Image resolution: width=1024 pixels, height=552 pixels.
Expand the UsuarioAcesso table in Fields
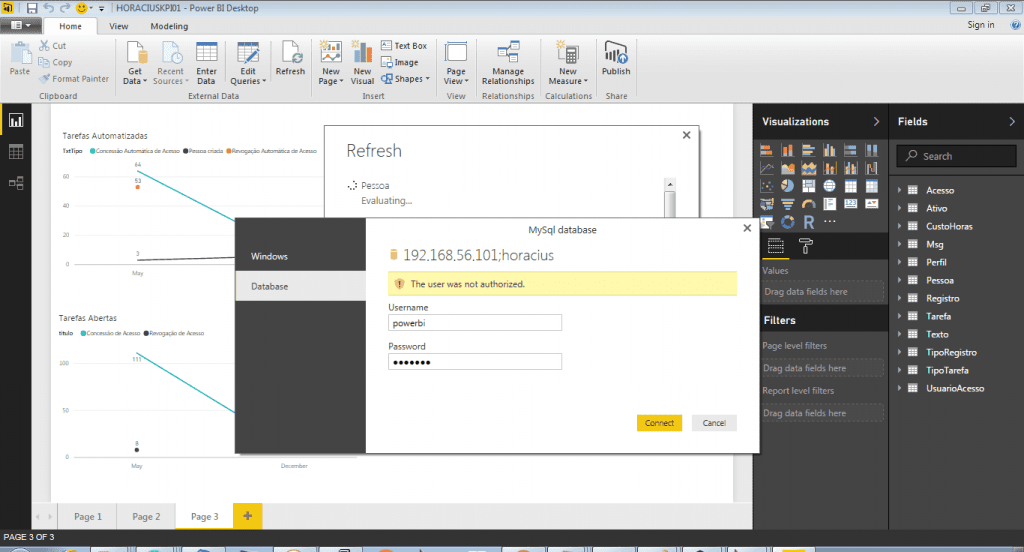tap(899, 388)
